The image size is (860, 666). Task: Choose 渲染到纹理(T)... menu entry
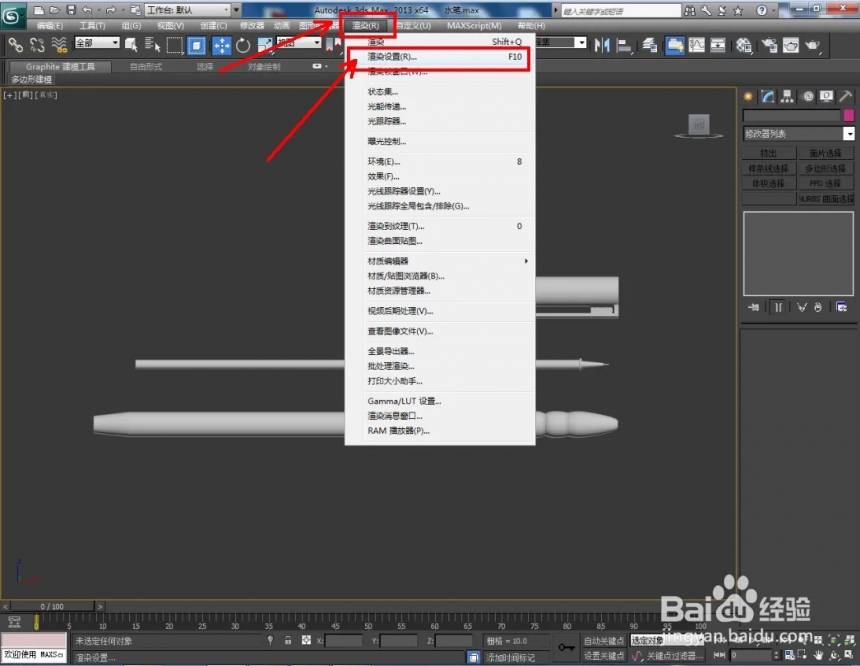click(439, 226)
